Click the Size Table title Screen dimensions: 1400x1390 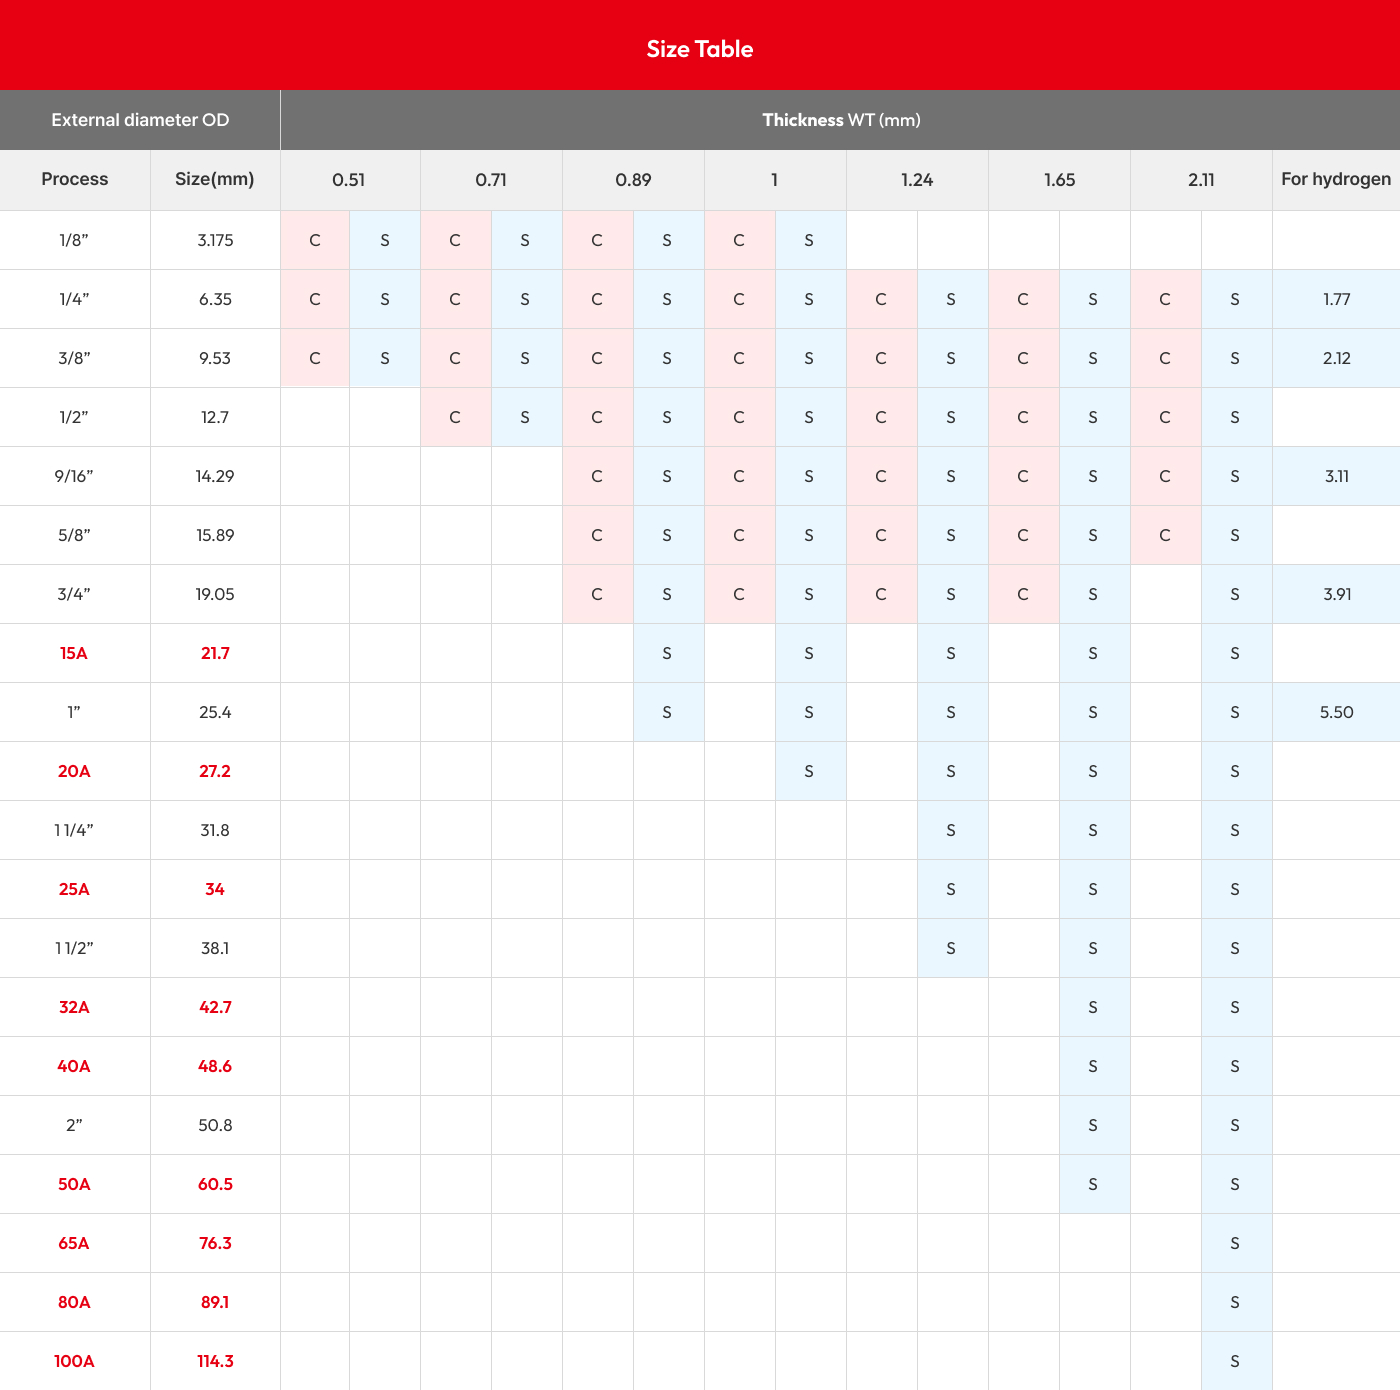(x=699, y=49)
